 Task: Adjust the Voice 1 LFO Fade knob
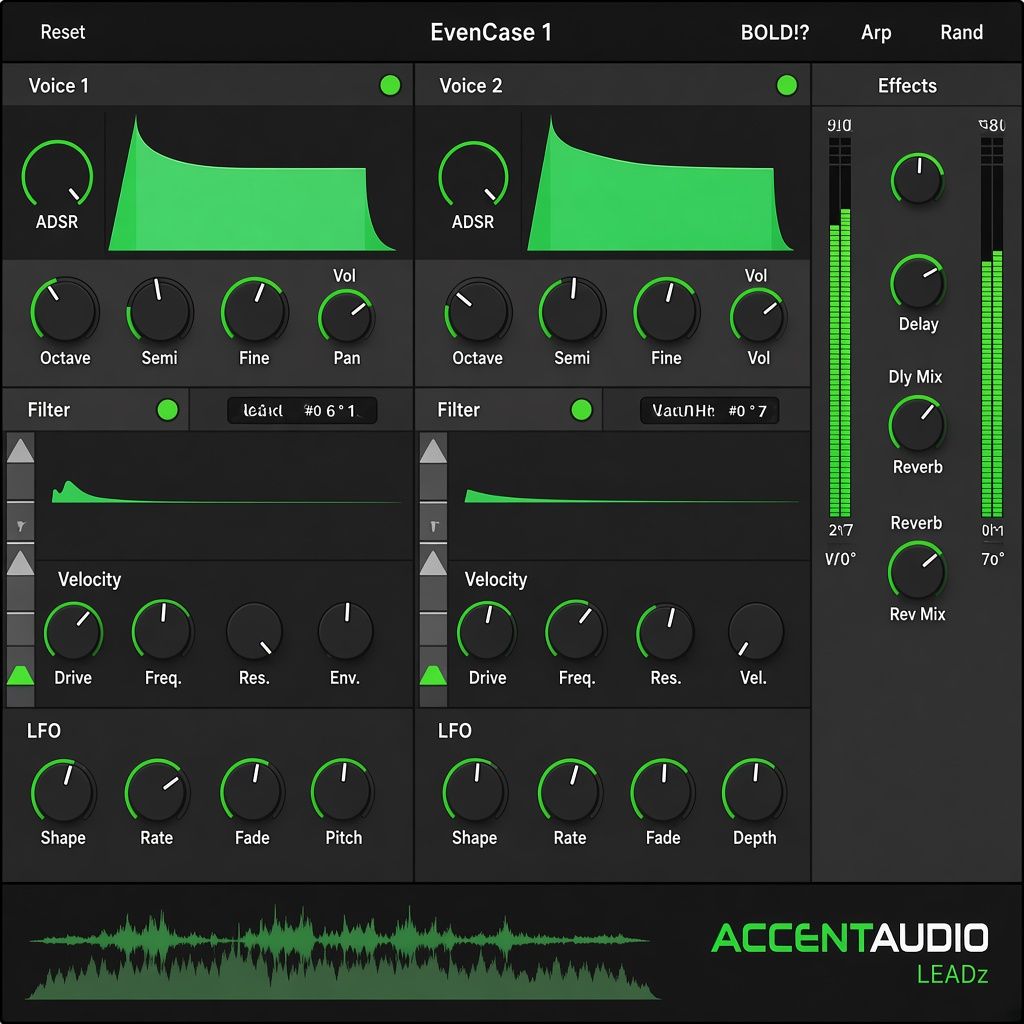(x=252, y=791)
